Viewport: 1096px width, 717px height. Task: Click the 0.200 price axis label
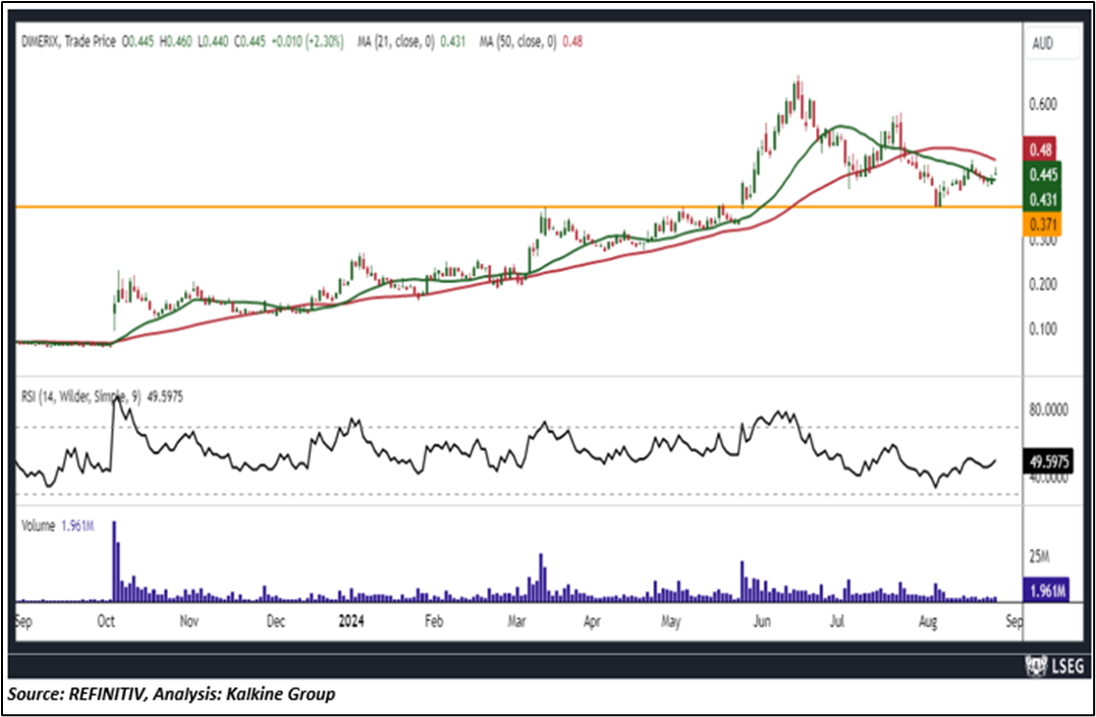[1043, 284]
